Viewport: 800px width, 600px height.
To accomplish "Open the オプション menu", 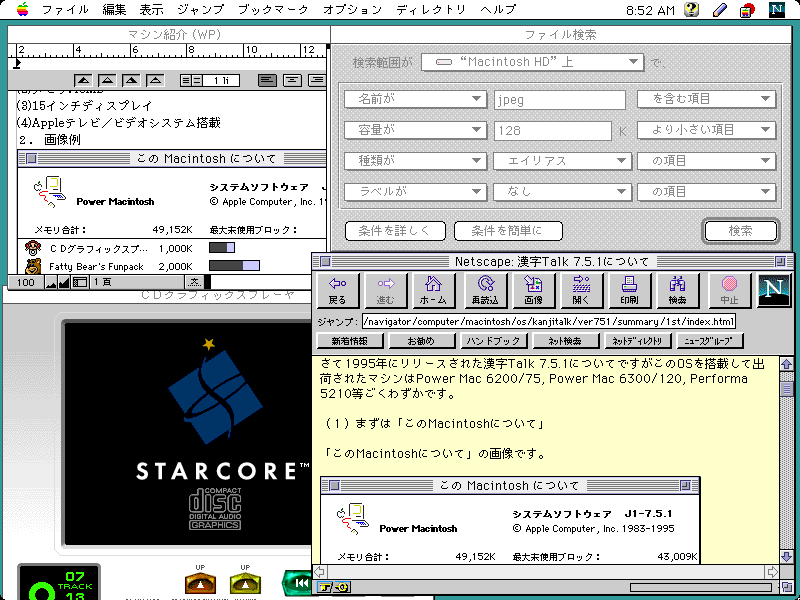I will (353, 9).
